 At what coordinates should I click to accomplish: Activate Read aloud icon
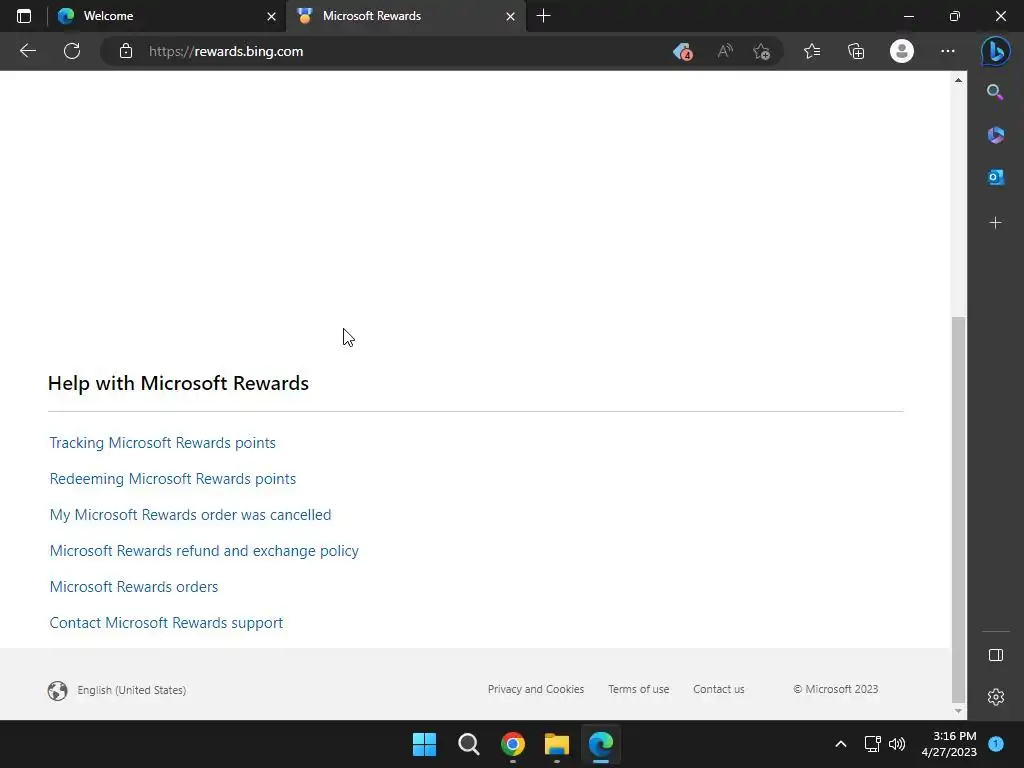pos(725,51)
